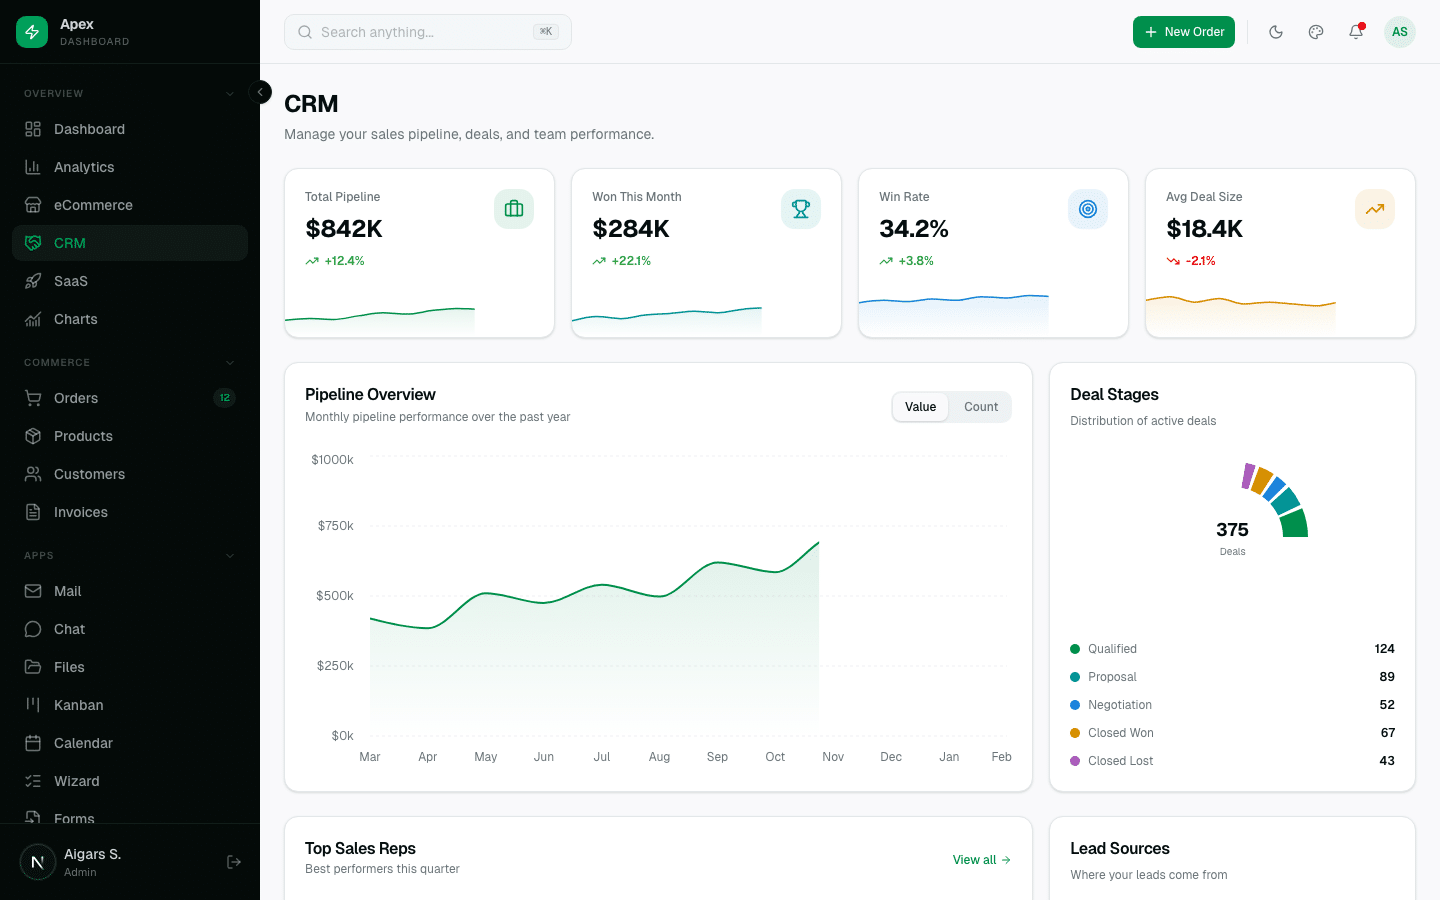Open the Kanban board icon
This screenshot has width=1440, height=900.
pos(31,704)
